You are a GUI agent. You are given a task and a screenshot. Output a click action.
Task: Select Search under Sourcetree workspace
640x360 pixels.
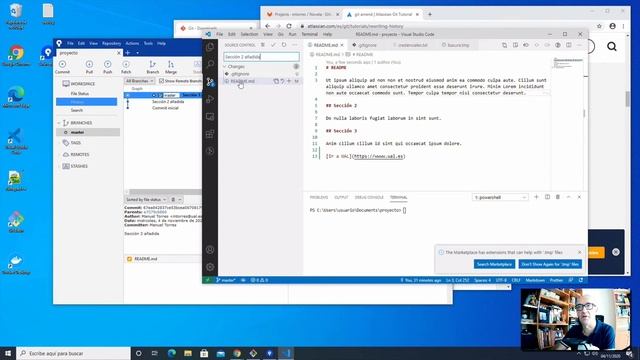pos(76,110)
